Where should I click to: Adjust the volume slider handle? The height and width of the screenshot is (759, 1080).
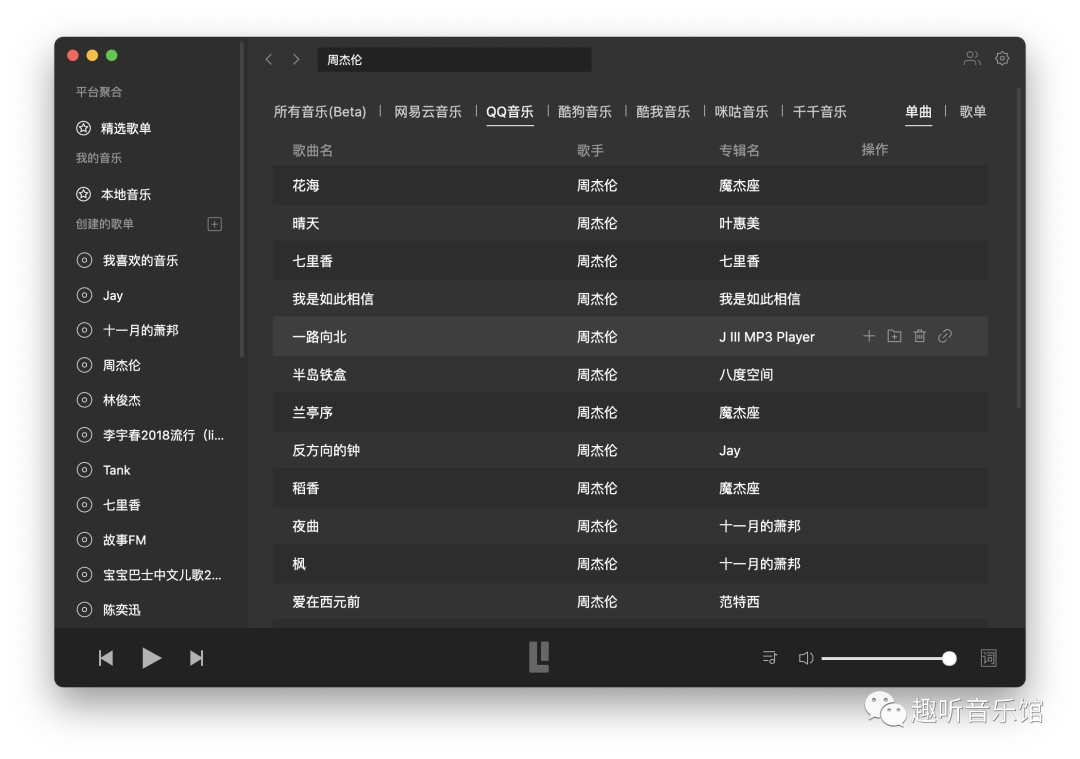point(949,658)
